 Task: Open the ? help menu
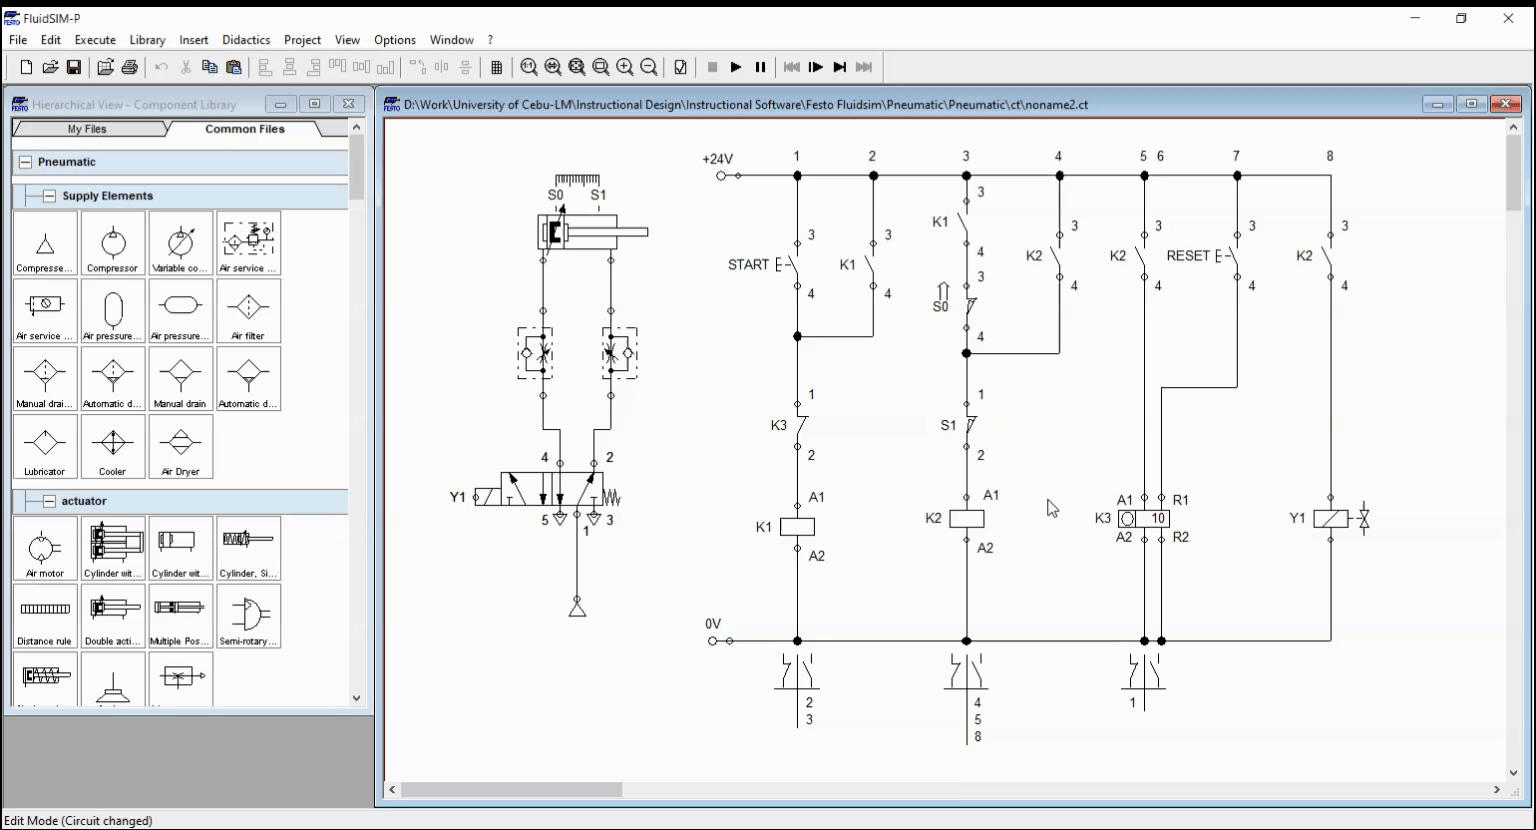pyautogui.click(x=490, y=40)
